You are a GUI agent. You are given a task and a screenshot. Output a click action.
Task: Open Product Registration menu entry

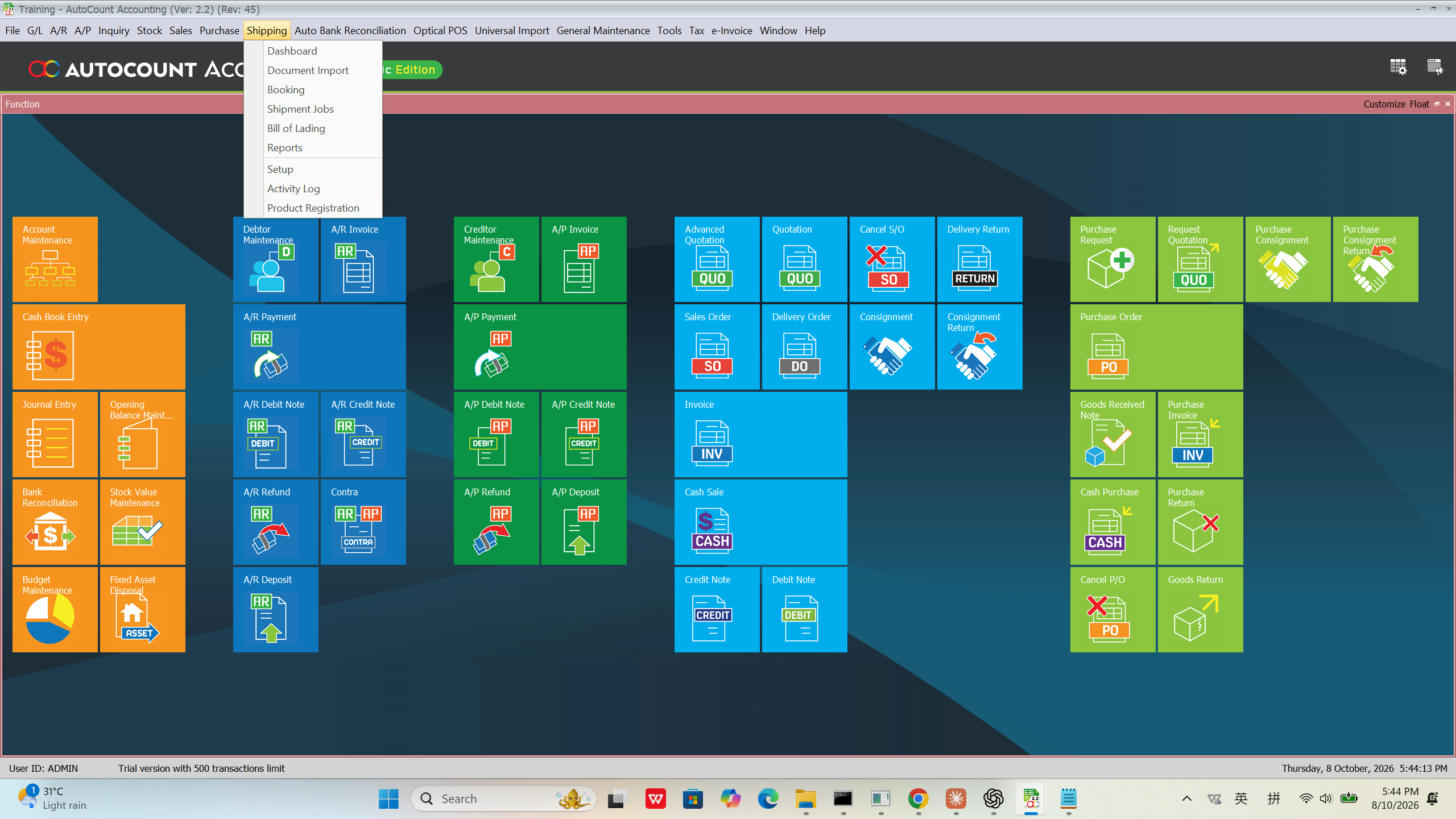tap(313, 208)
